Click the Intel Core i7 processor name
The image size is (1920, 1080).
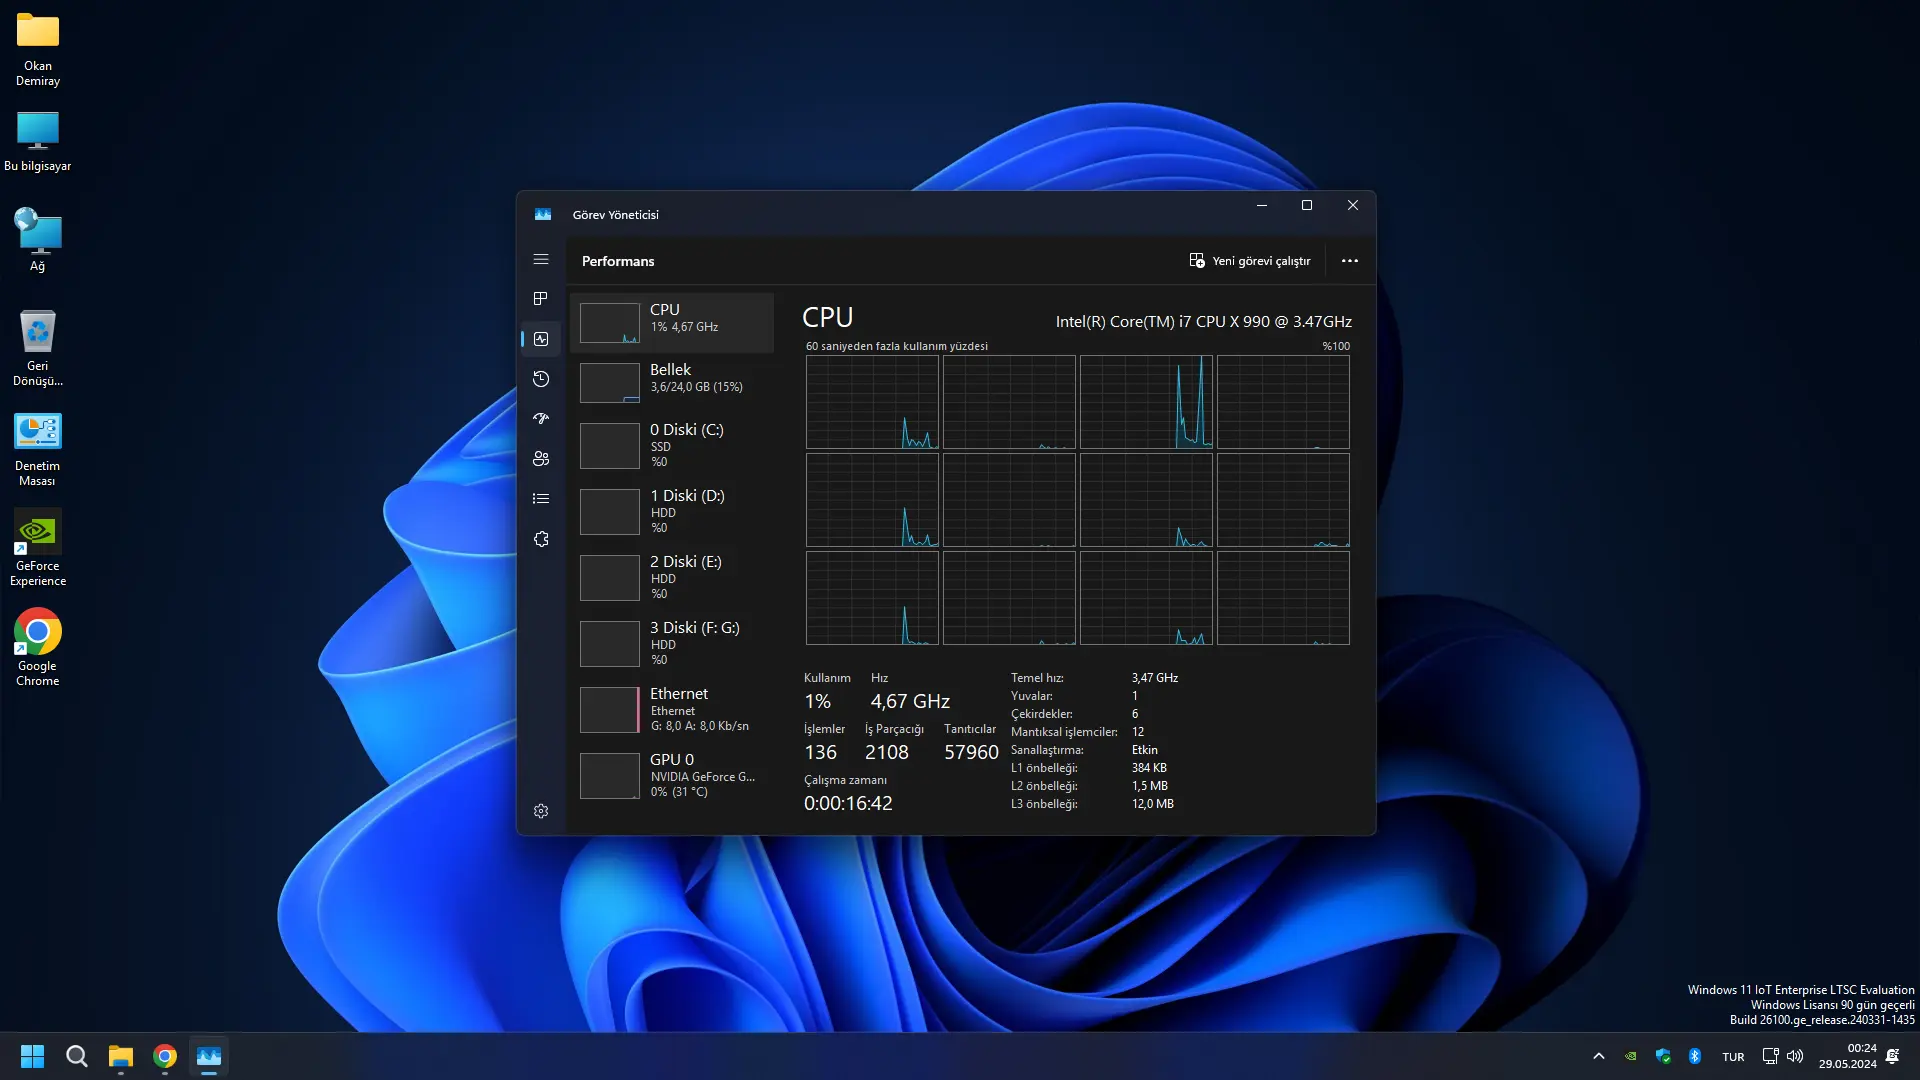click(1203, 322)
